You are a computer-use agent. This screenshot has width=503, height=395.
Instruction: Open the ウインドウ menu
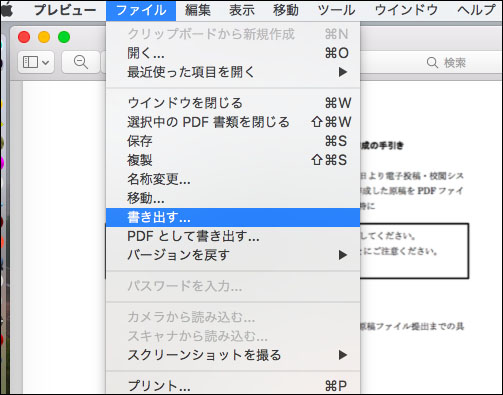[406, 10]
